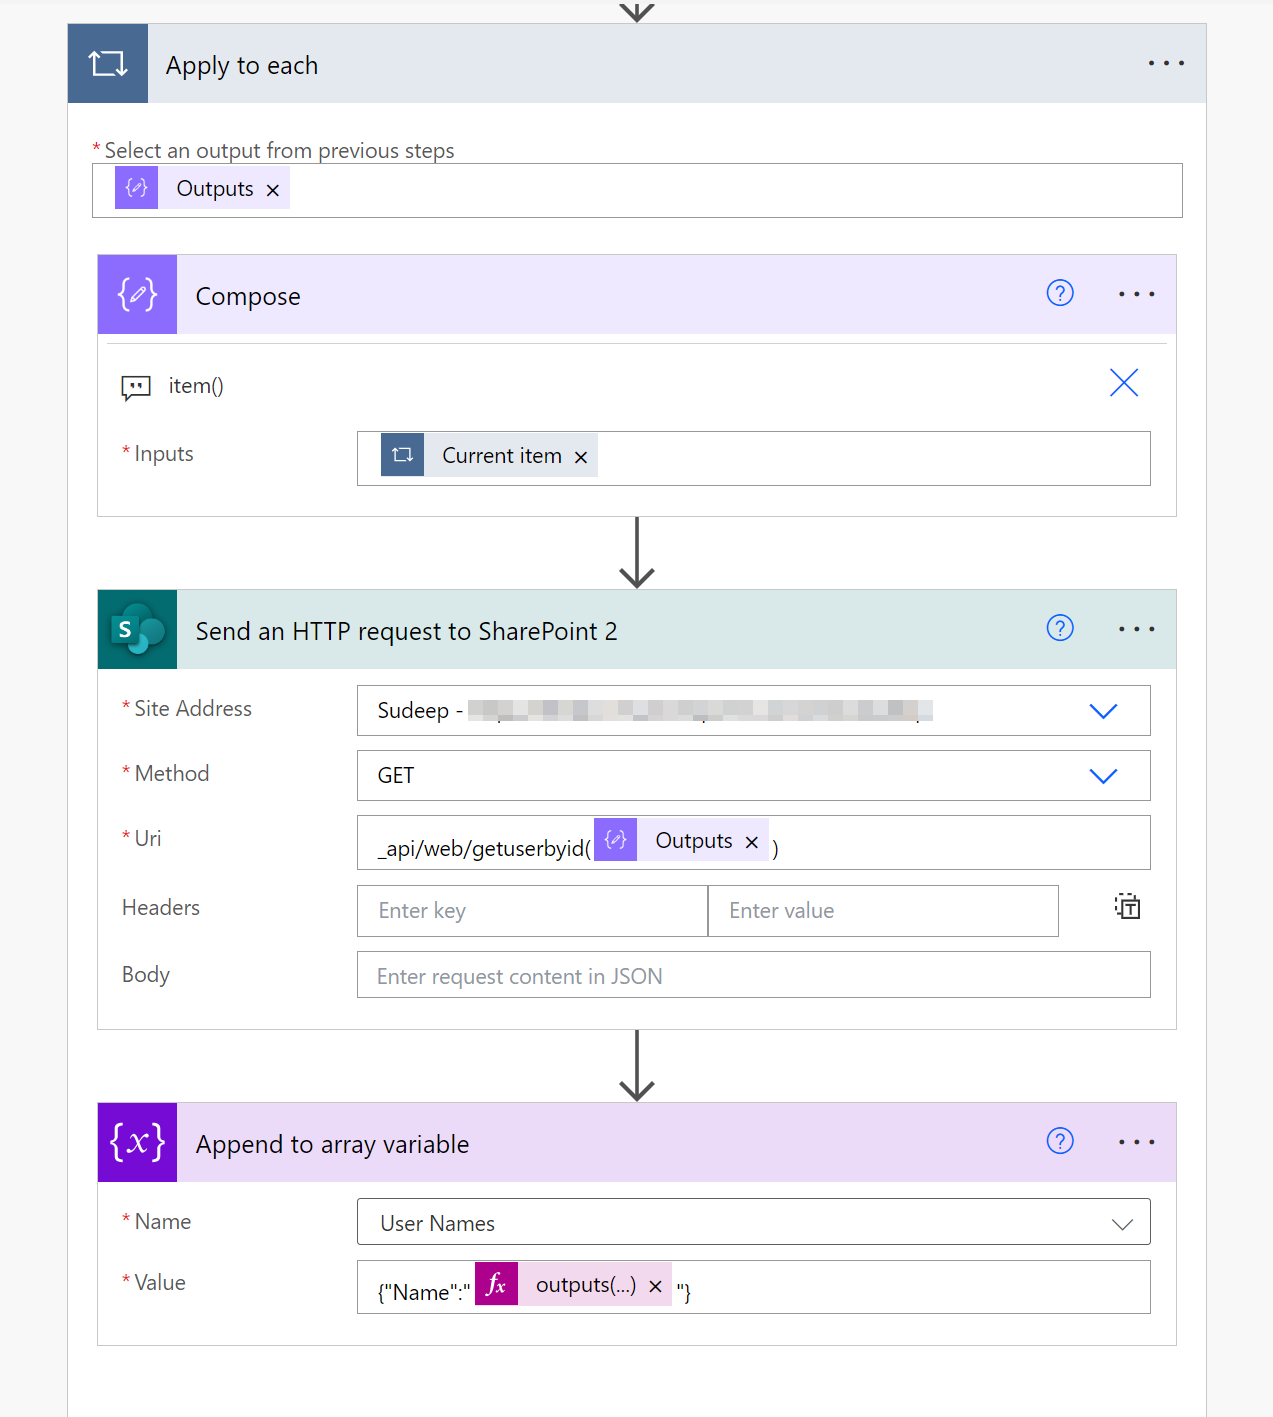Click the Compose action help icon

pyautogui.click(x=1060, y=293)
